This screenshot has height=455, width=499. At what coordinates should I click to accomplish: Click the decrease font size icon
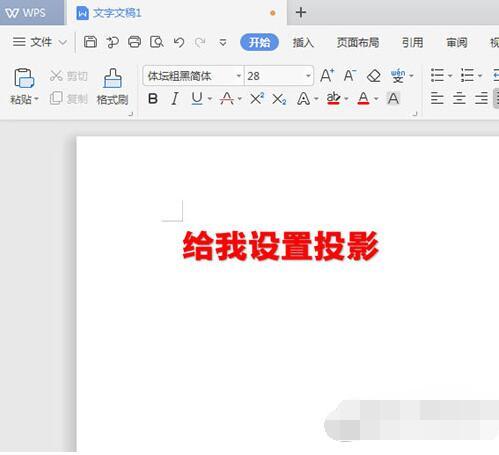click(350, 76)
